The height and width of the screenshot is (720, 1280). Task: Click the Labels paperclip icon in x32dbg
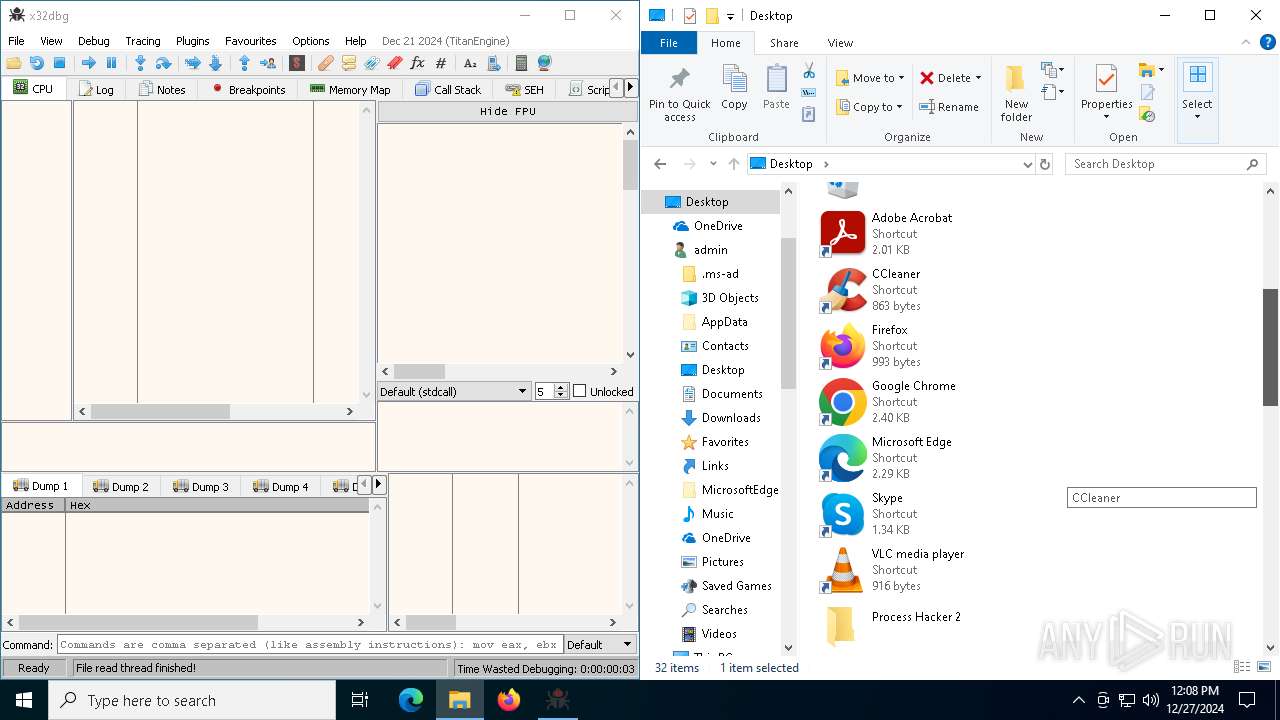pyautogui.click(x=372, y=63)
